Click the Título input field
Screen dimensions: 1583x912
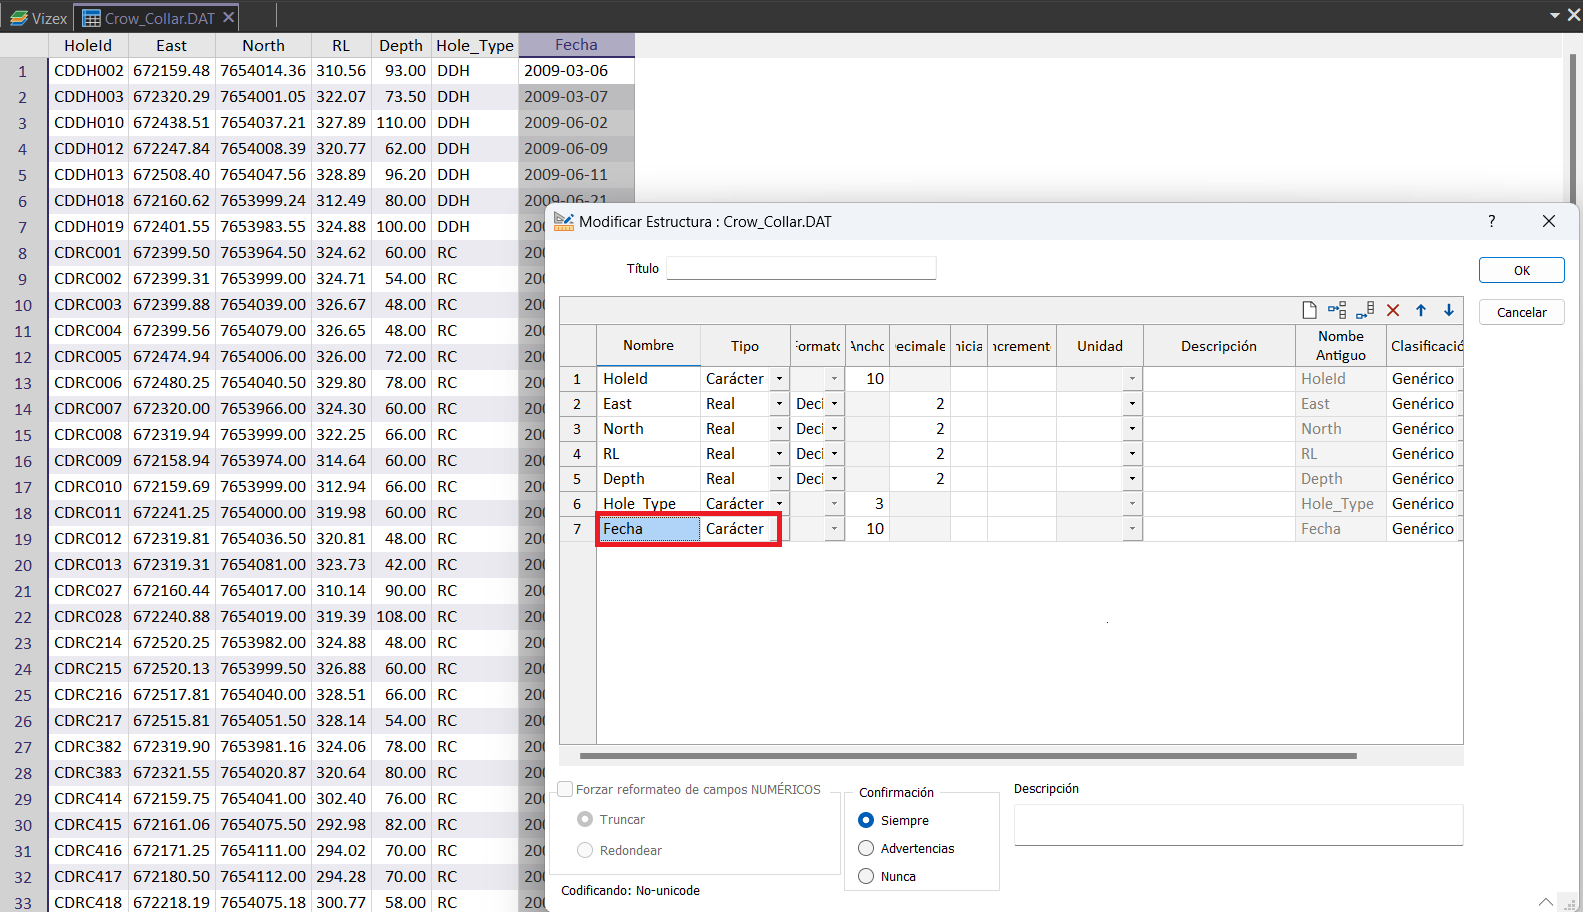pyautogui.click(x=801, y=268)
